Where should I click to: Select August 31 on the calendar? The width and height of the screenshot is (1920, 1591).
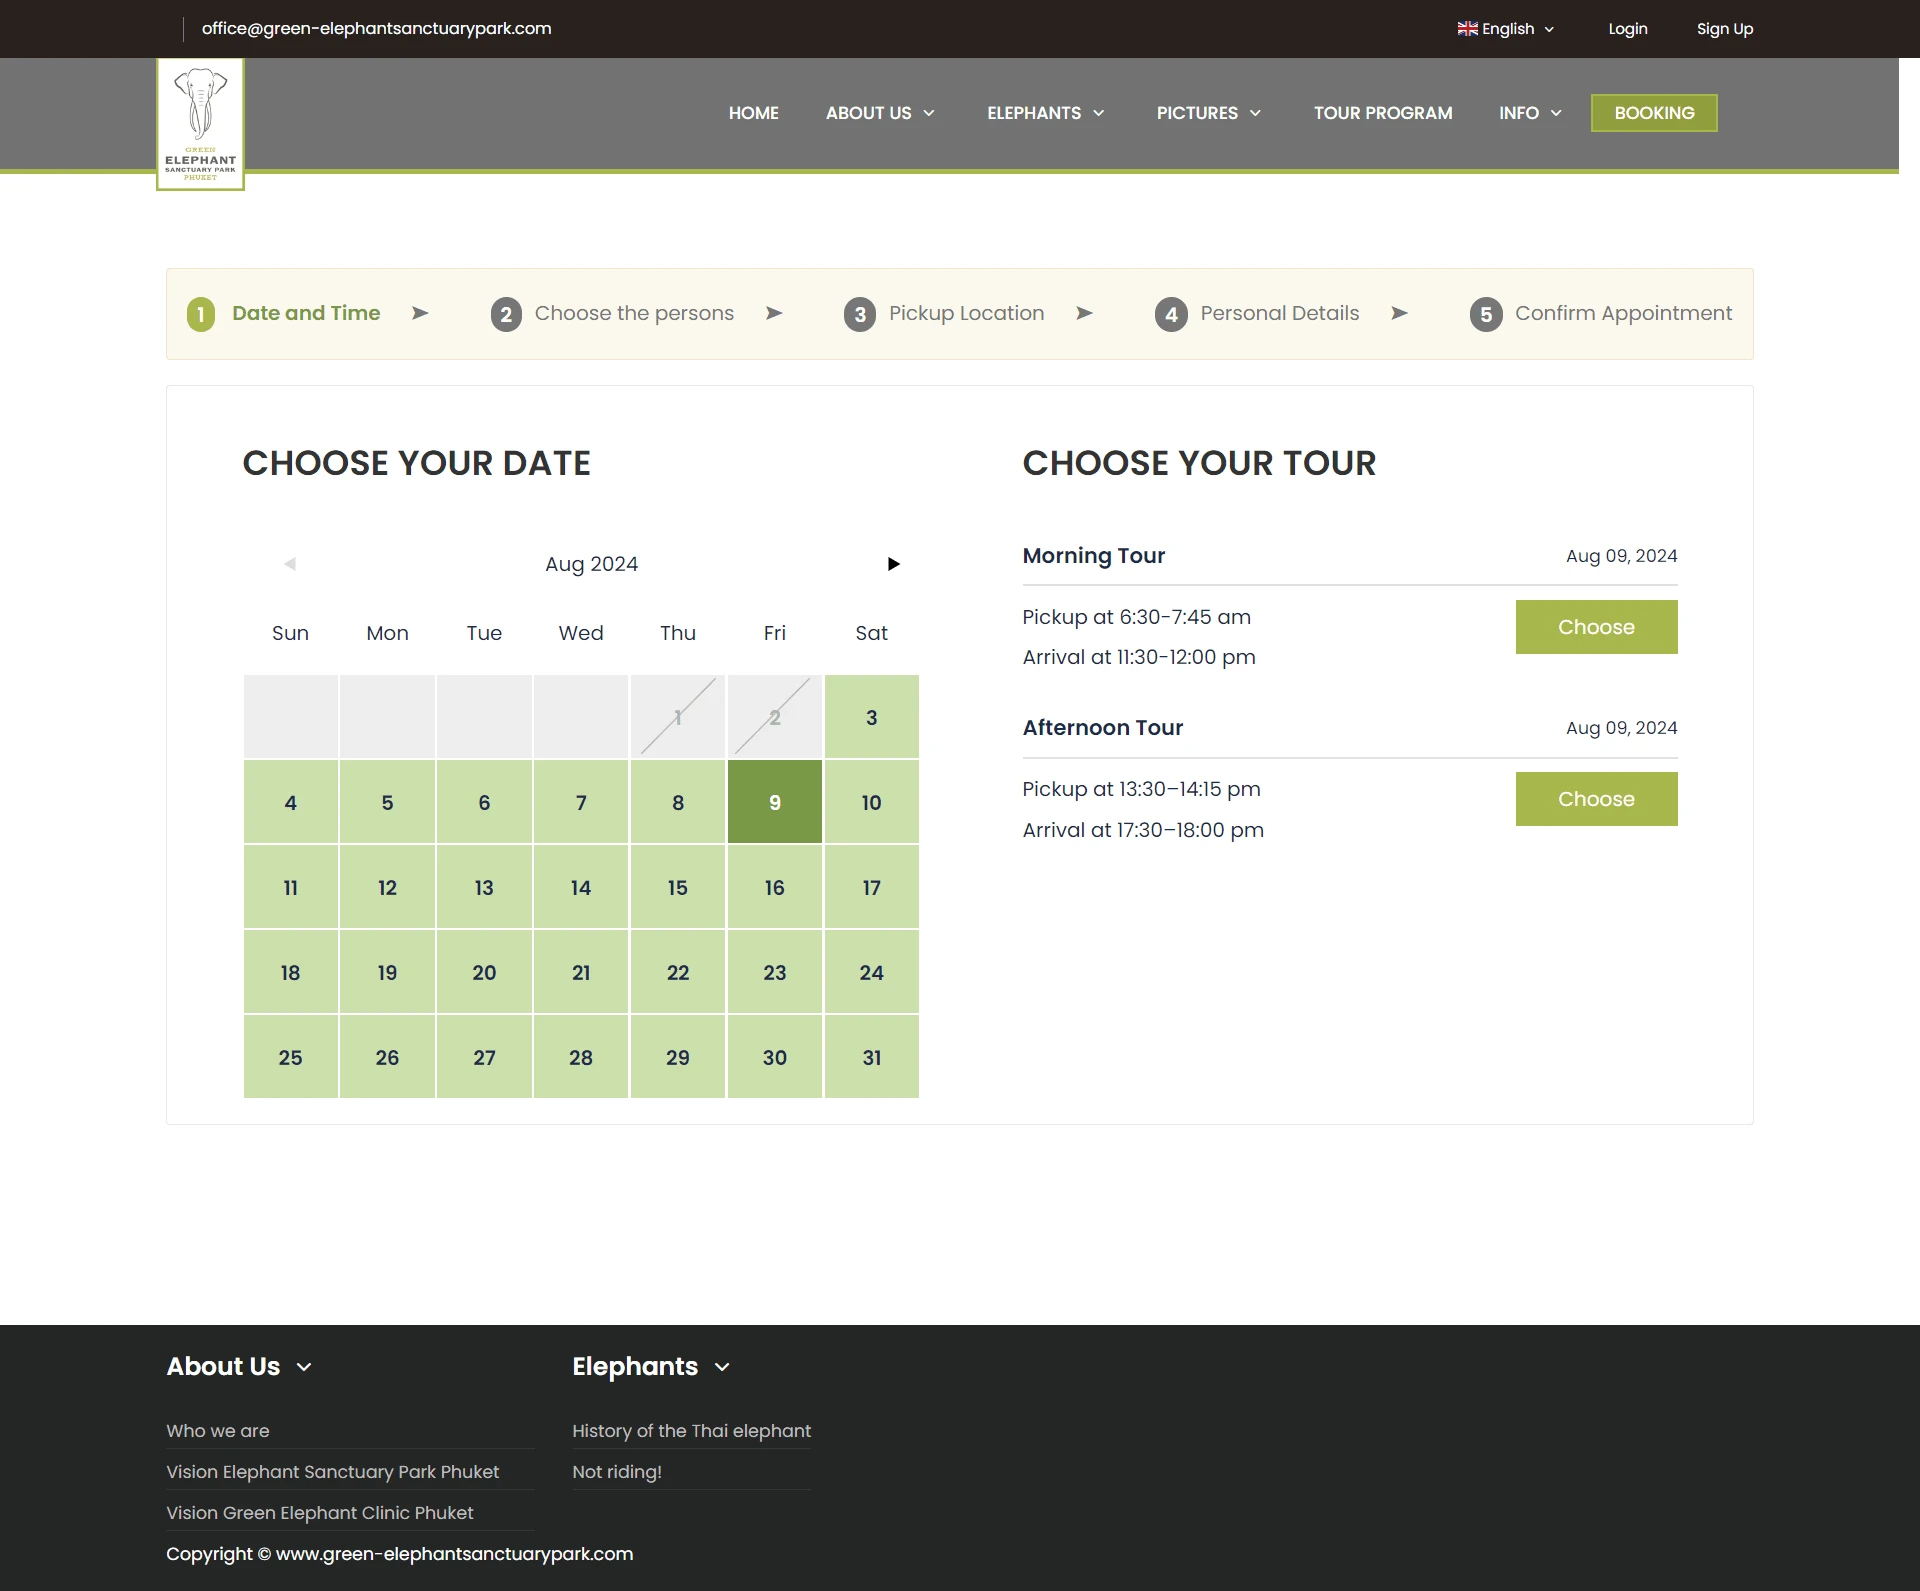[x=871, y=1058]
